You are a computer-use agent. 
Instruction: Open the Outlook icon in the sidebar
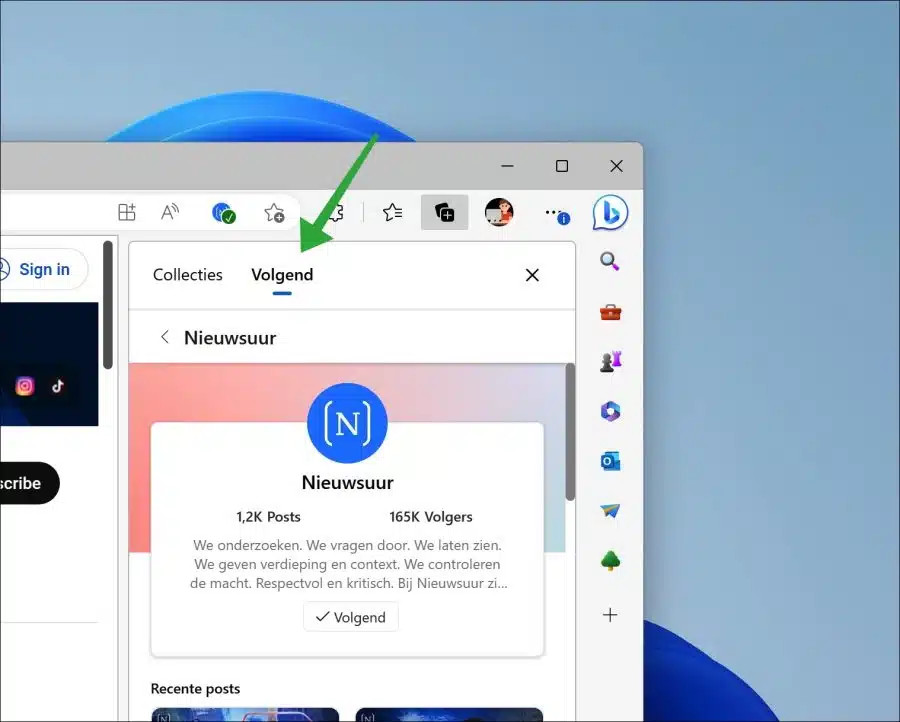[610, 461]
